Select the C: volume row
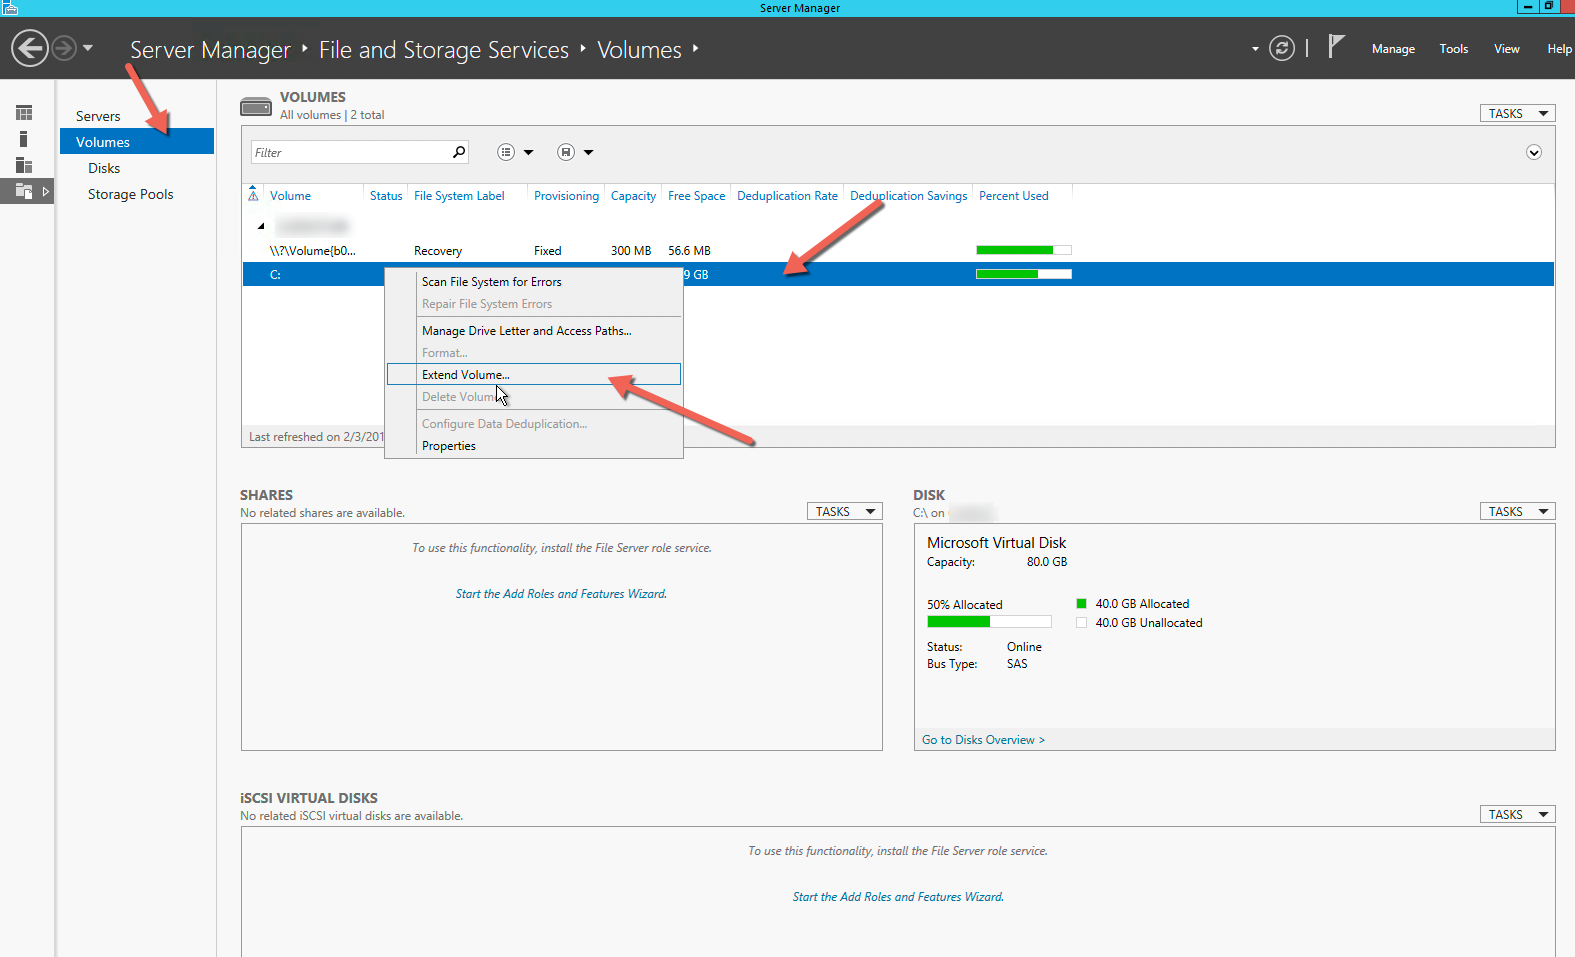This screenshot has width=1575, height=957. [x=898, y=274]
